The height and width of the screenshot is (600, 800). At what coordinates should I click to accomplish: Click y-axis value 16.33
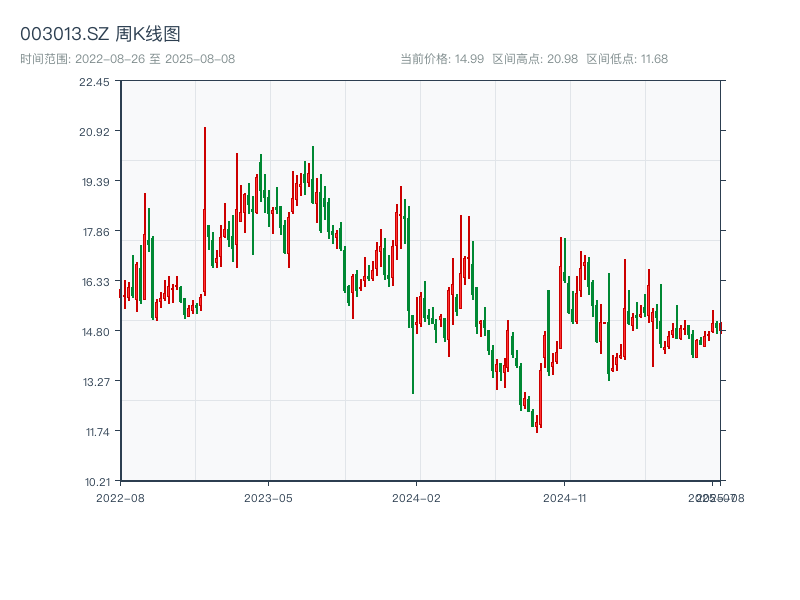click(95, 282)
